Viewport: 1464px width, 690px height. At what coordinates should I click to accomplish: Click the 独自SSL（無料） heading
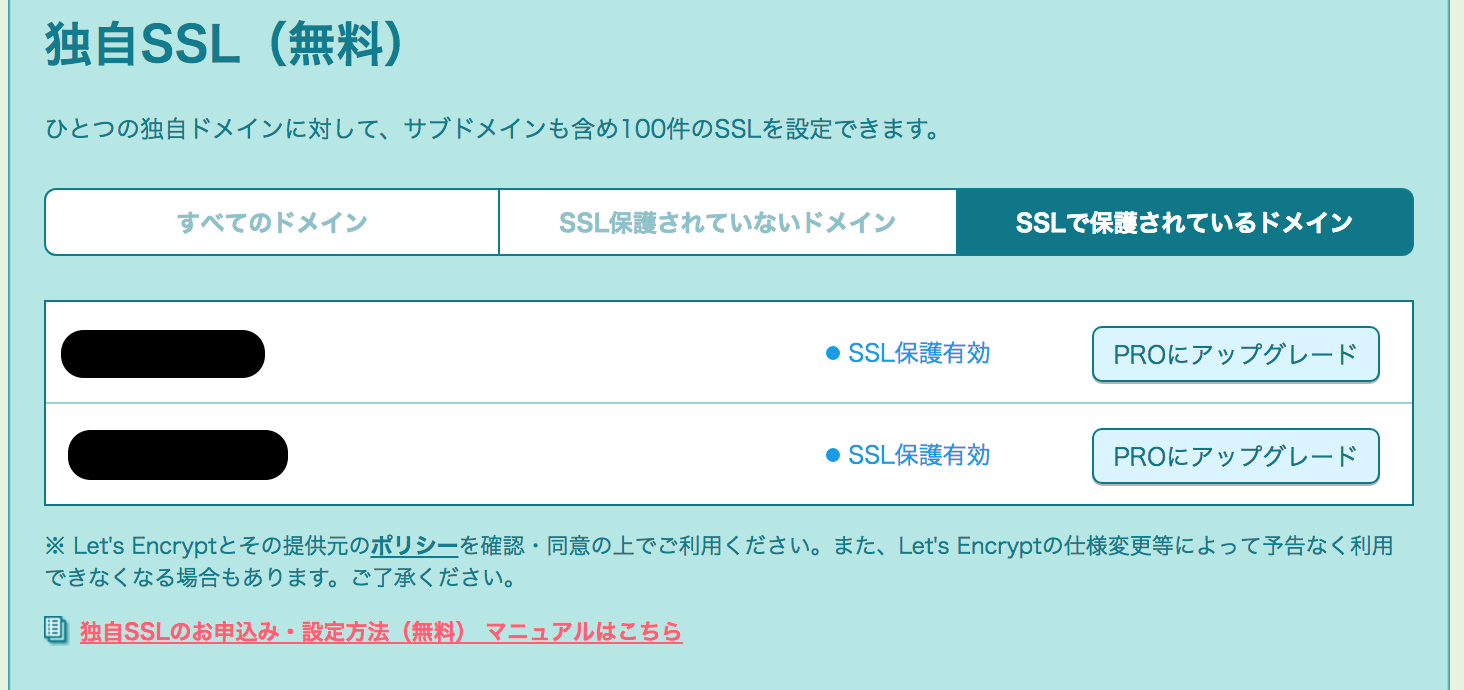225,48
